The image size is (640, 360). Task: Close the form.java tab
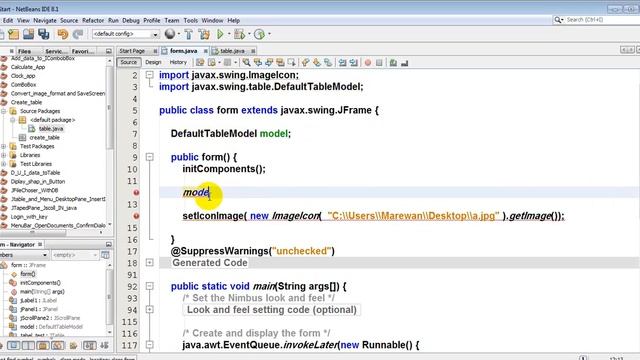205,51
